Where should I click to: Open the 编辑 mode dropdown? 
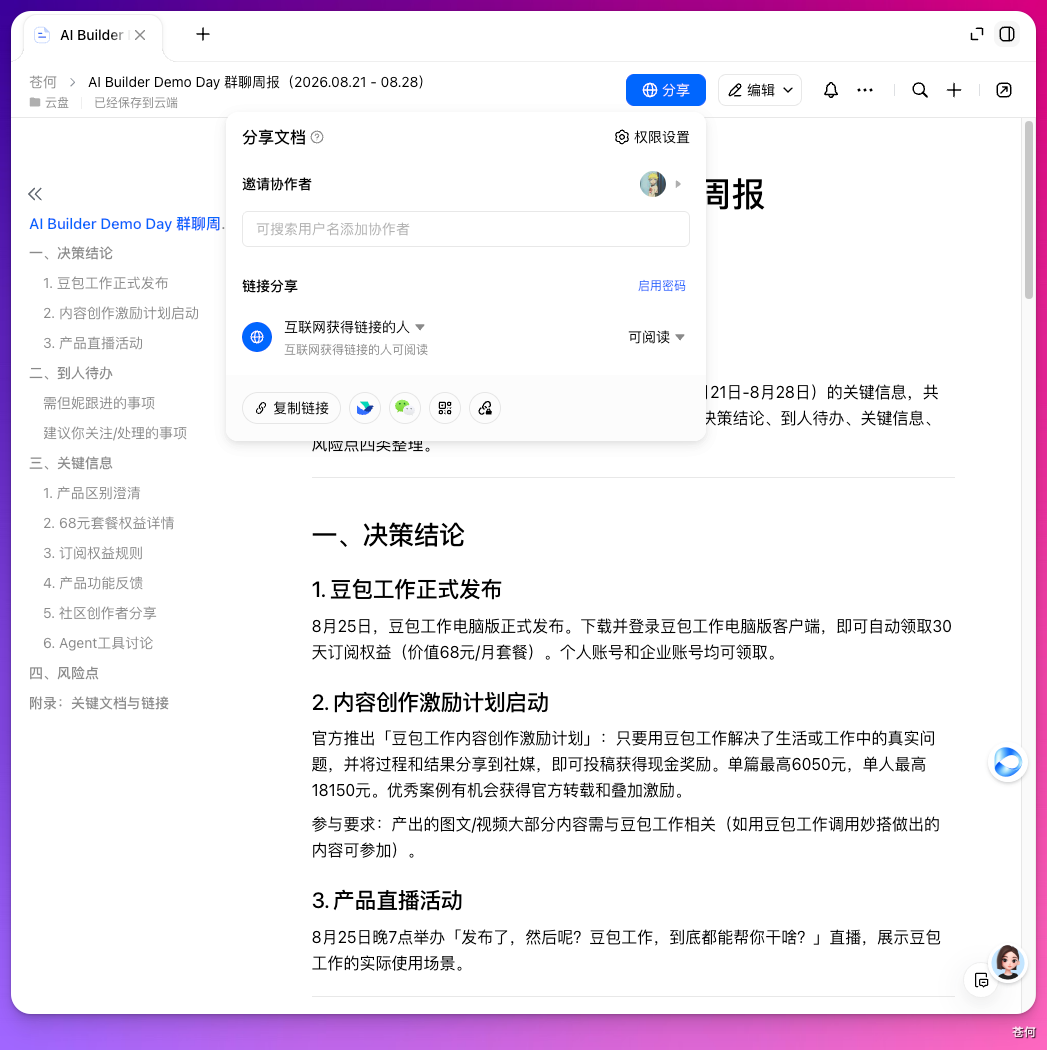pyautogui.click(x=760, y=90)
